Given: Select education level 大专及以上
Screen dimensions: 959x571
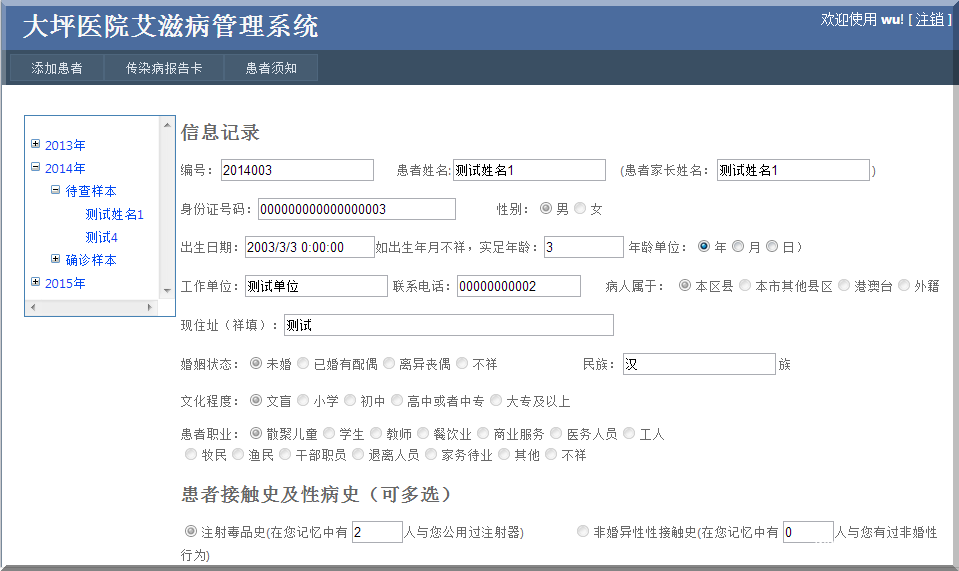Looking at the screenshot, I should tap(496, 400).
